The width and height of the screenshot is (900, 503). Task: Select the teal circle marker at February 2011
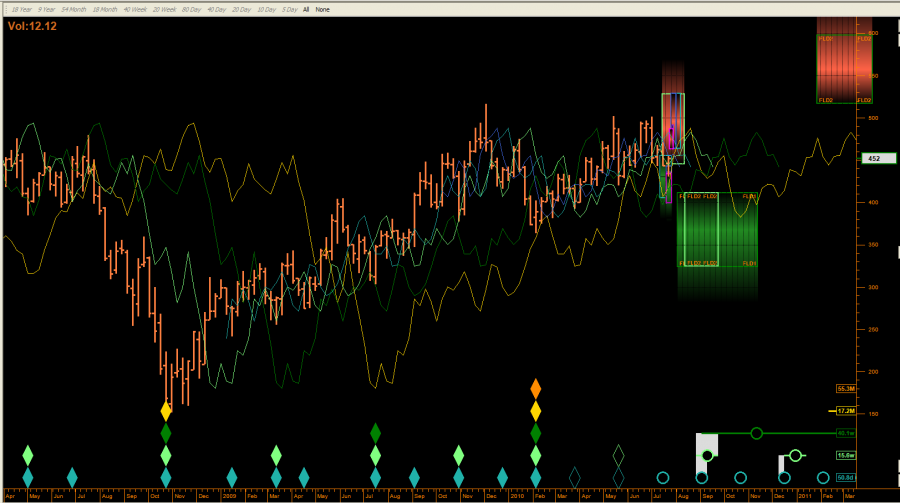tap(823, 477)
